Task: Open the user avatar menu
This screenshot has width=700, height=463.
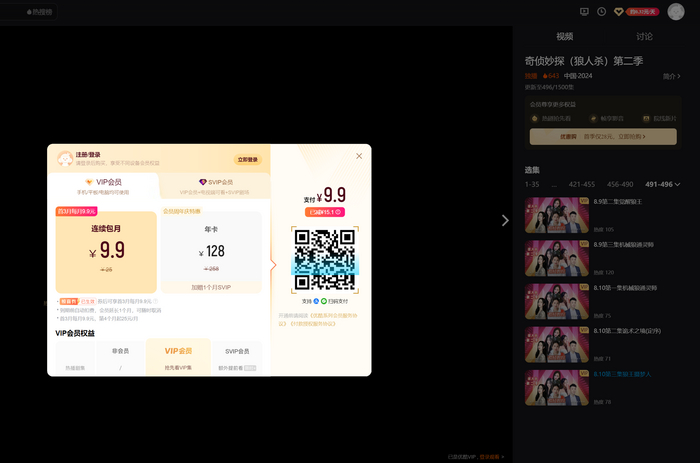Action: point(675,12)
